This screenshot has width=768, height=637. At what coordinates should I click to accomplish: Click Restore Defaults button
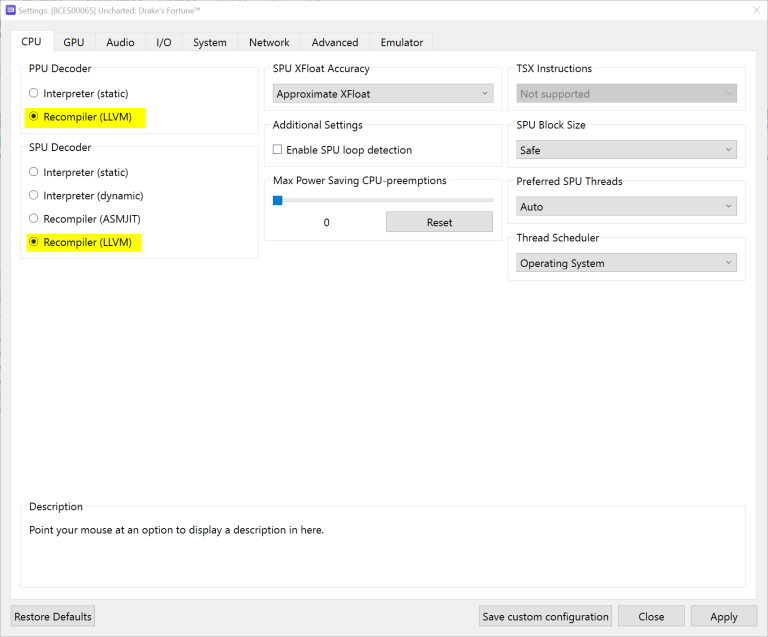pyautogui.click(x=53, y=616)
